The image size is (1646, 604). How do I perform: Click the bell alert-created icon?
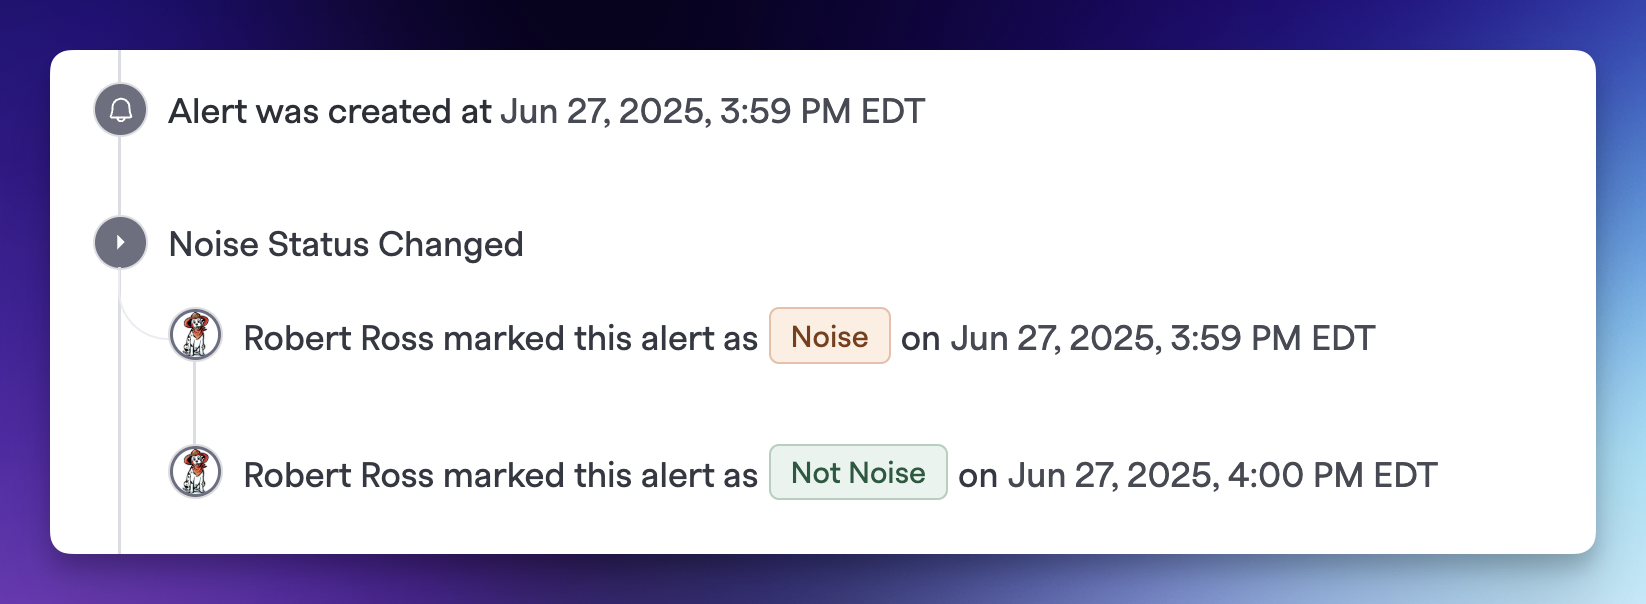pyautogui.click(x=120, y=110)
